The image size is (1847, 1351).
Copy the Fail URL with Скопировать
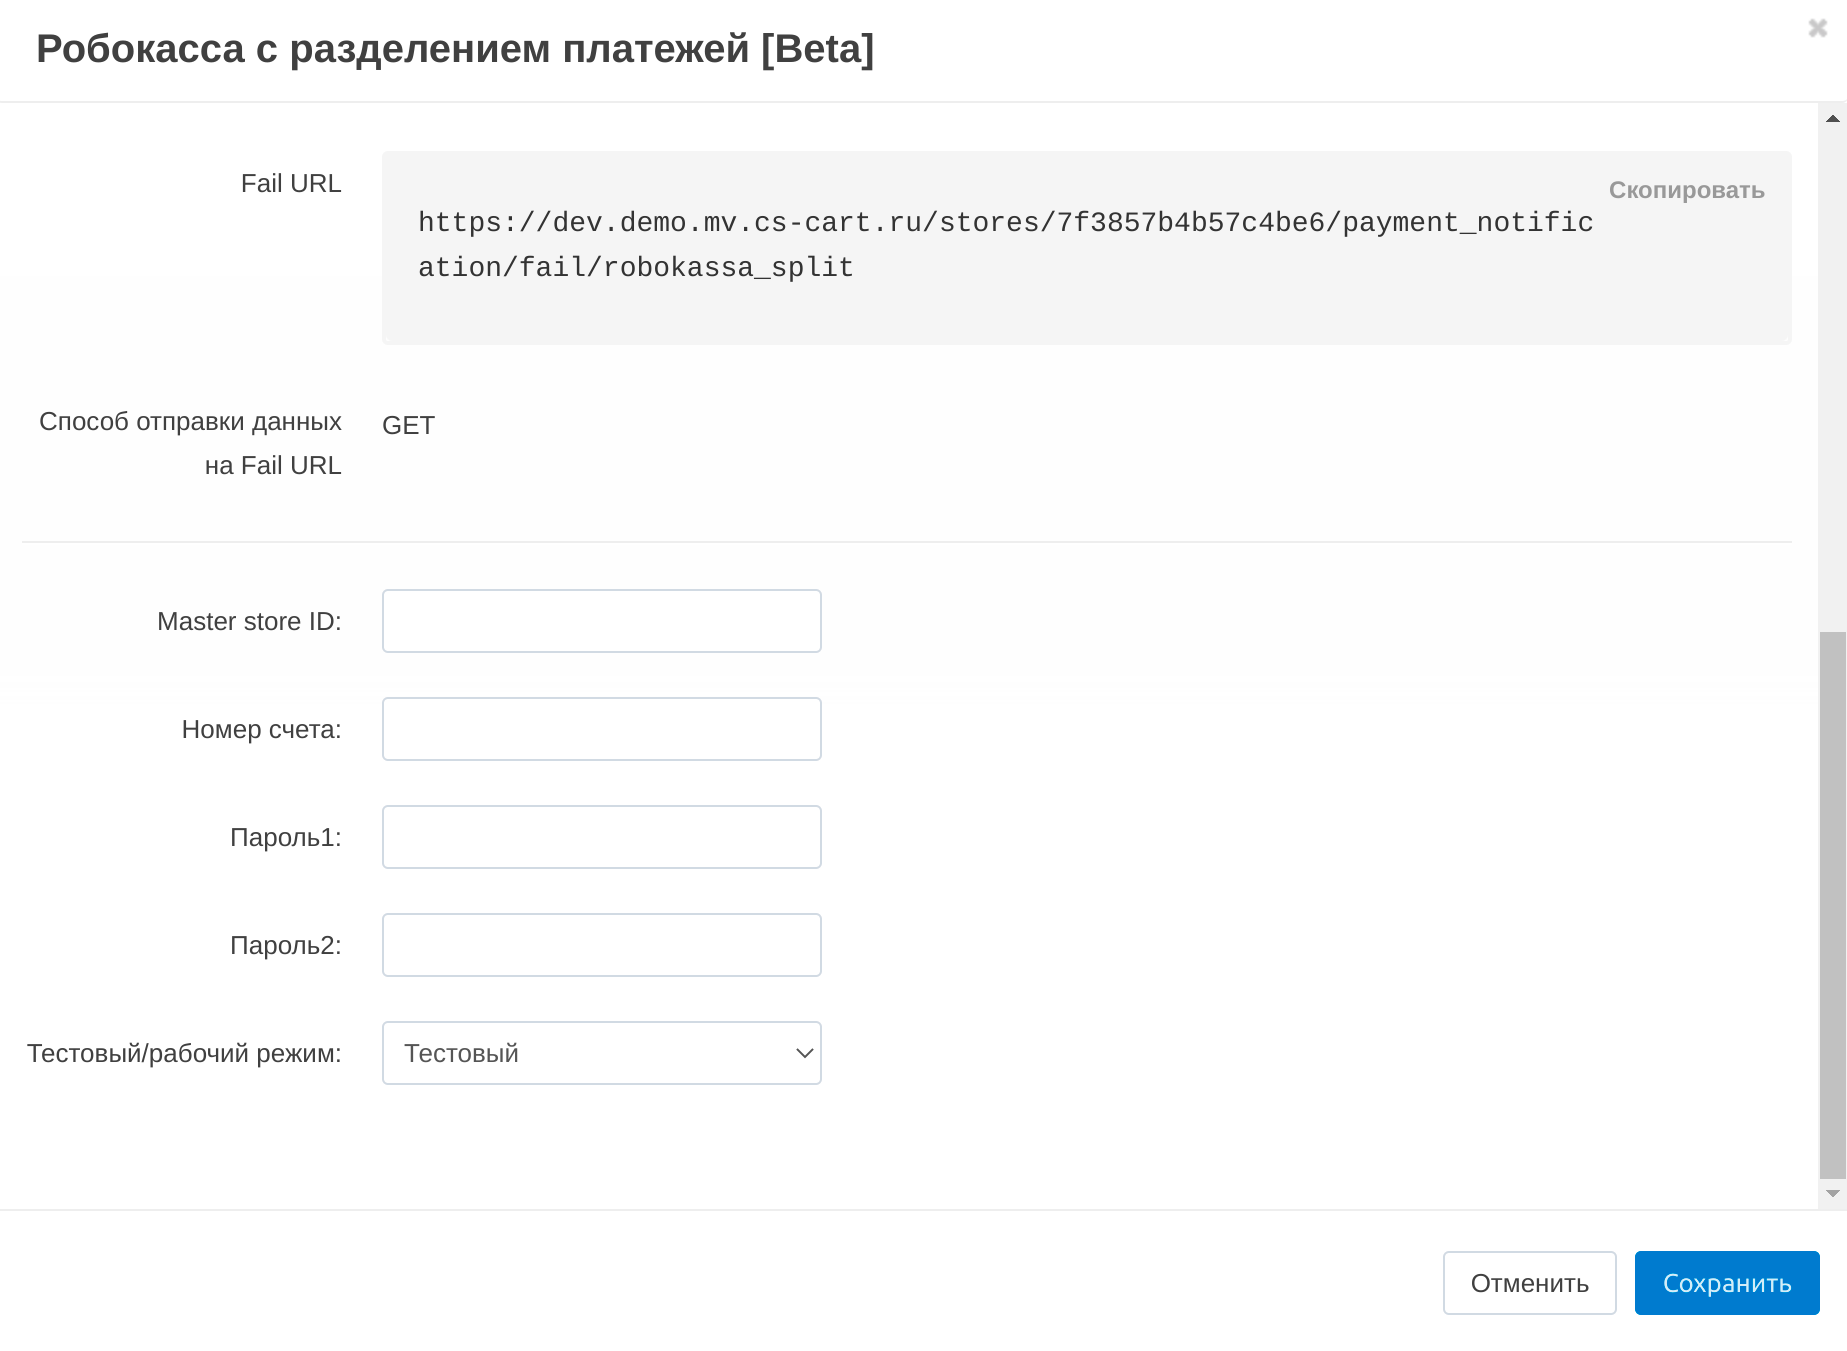(x=1685, y=190)
